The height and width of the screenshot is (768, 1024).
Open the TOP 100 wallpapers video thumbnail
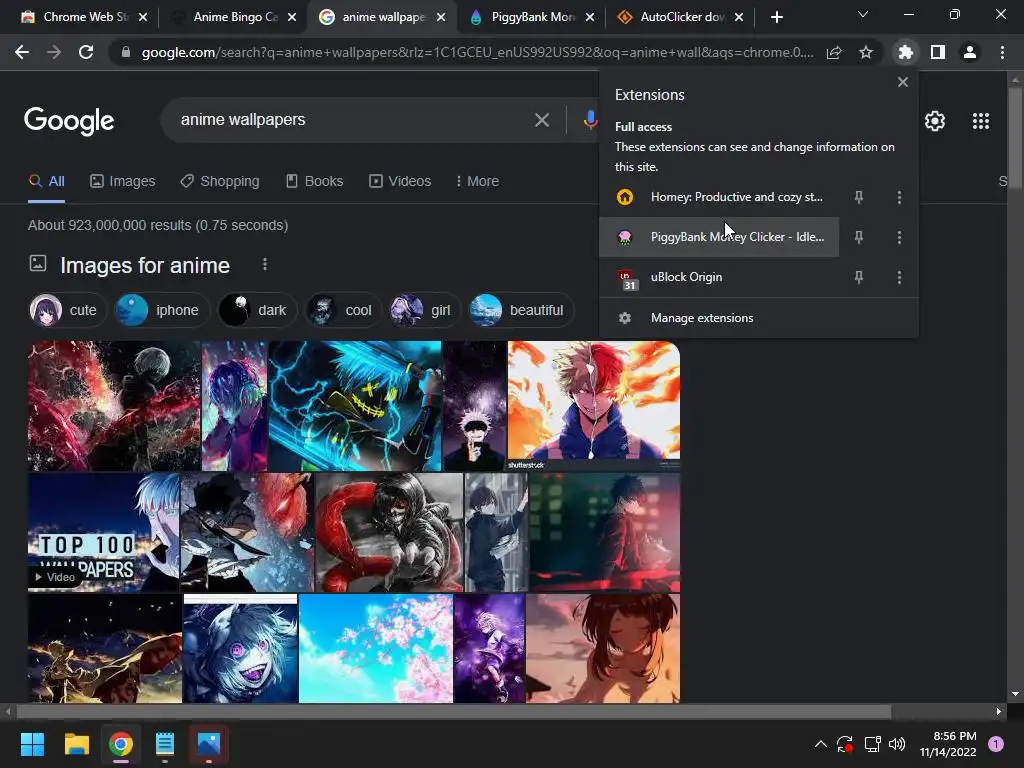point(103,532)
